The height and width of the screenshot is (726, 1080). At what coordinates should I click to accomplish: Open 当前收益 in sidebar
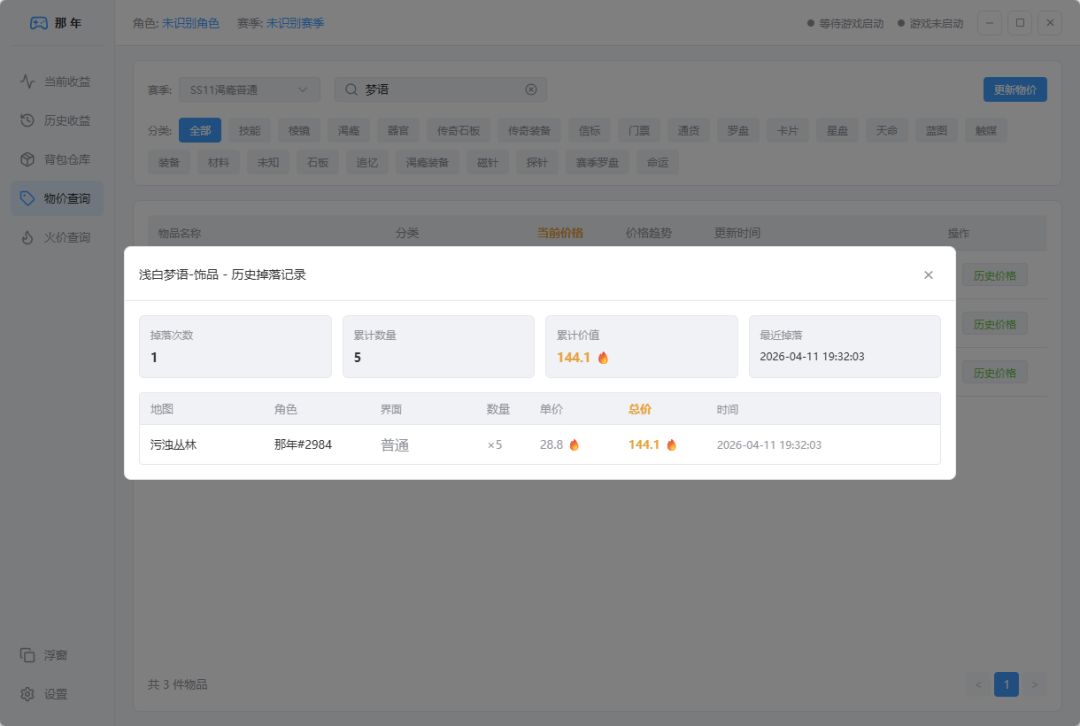point(56,81)
